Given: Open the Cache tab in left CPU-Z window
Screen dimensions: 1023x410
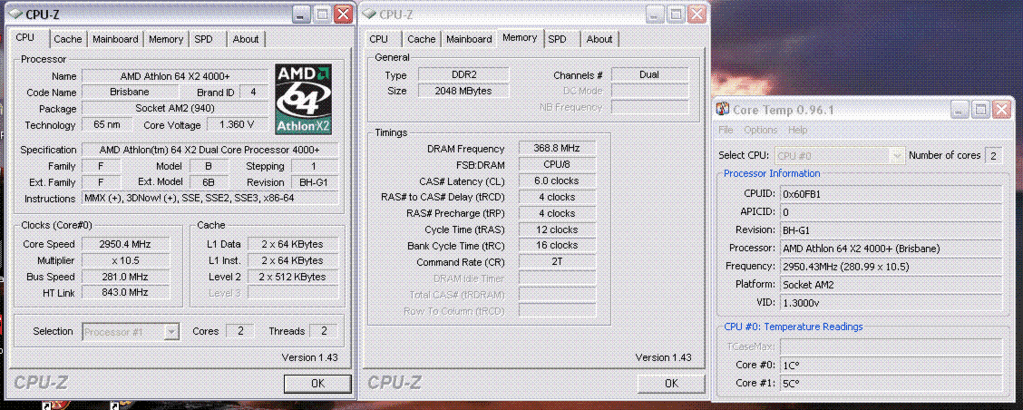Looking at the screenshot, I should 68,39.
